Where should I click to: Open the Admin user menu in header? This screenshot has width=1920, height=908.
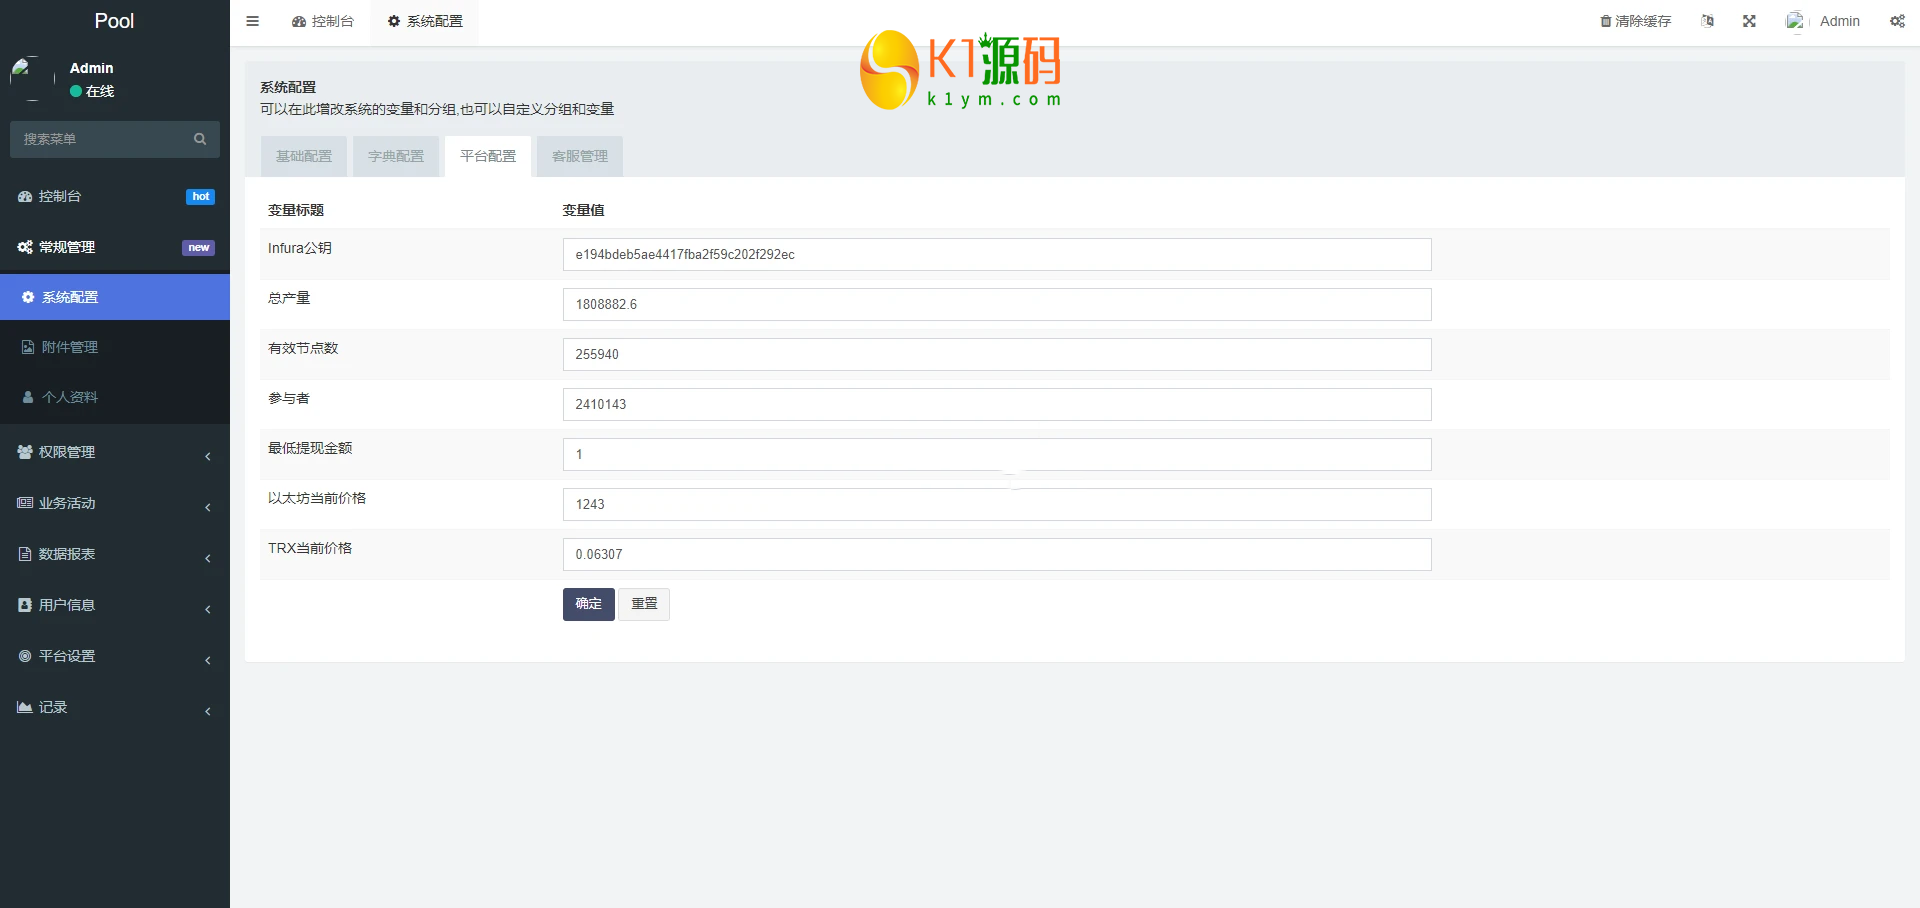(1823, 21)
